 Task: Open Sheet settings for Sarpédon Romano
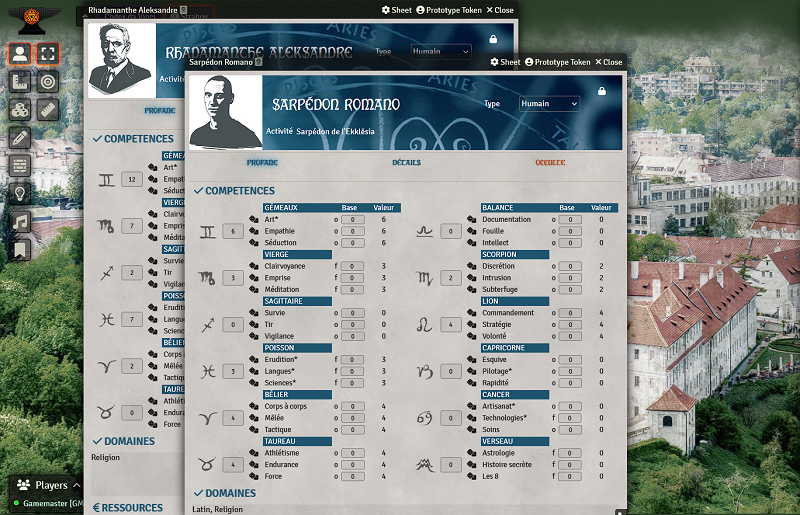coord(504,62)
